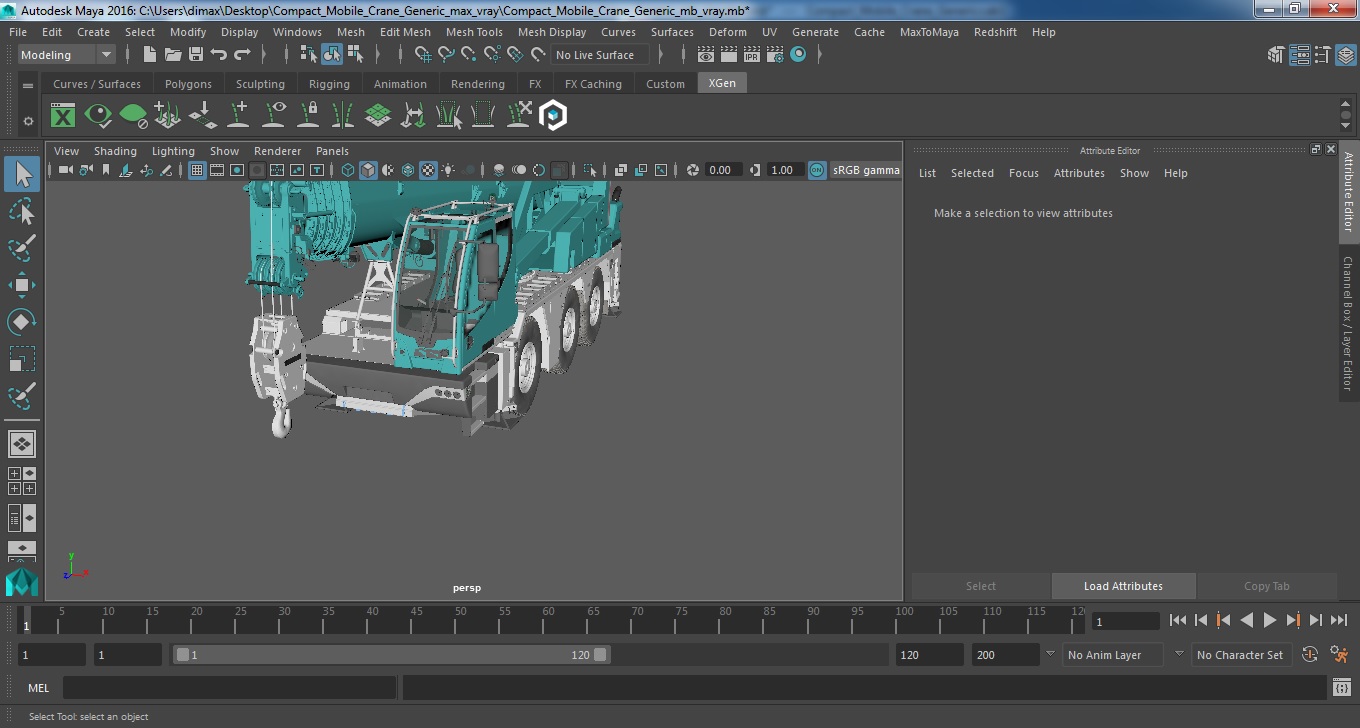Click the Open Scene folder icon
The width and height of the screenshot is (1360, 728).
pos(173,55)
